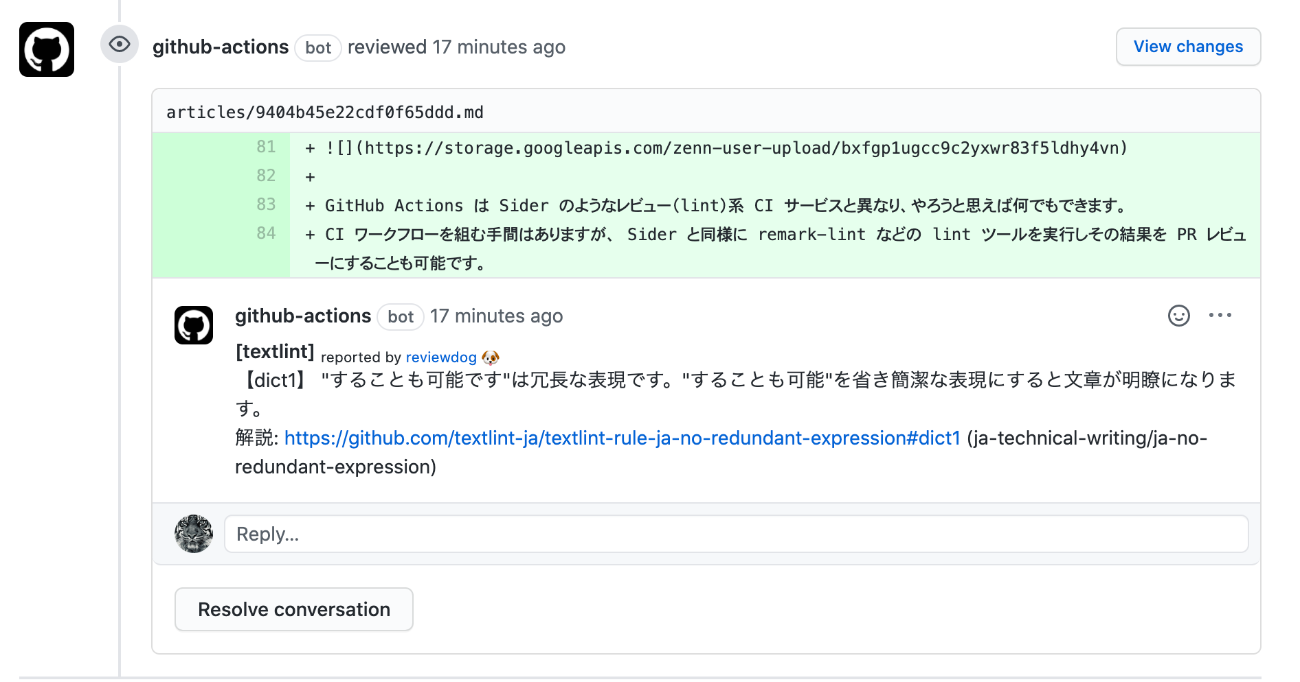
Task: Click the dog emoji after reviewdog
Action: [x=490, y=357]
